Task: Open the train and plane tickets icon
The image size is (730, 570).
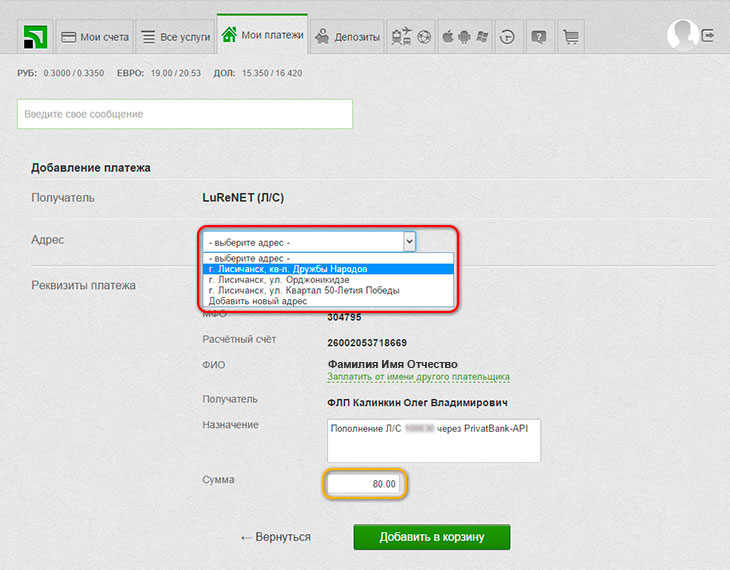Action: (x=401, y=36)
